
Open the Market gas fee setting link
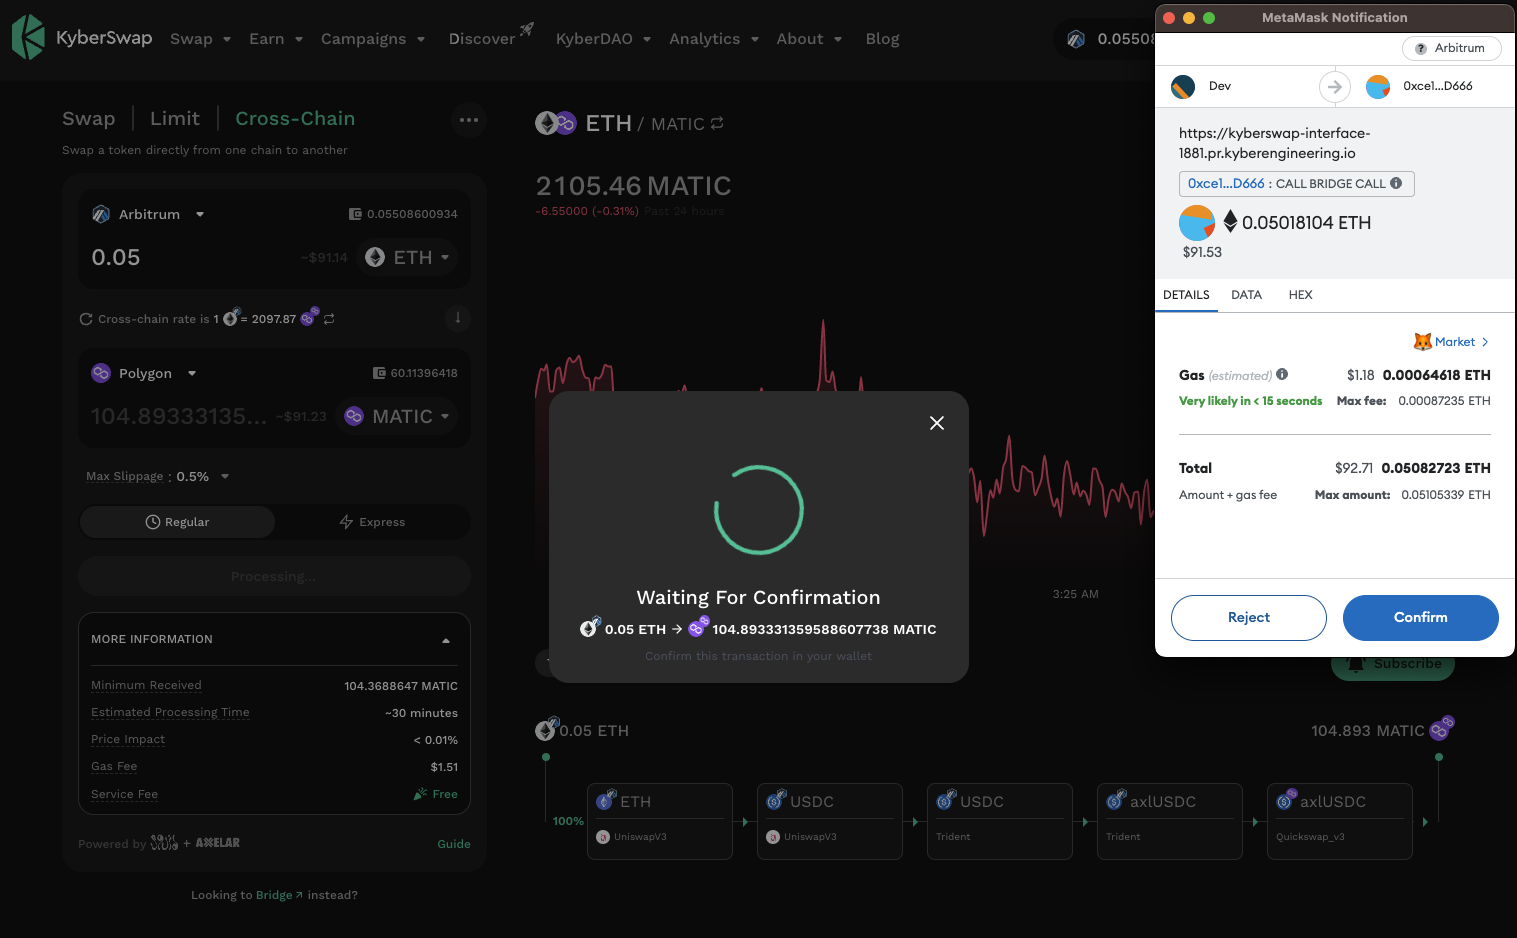point(1452,342)
